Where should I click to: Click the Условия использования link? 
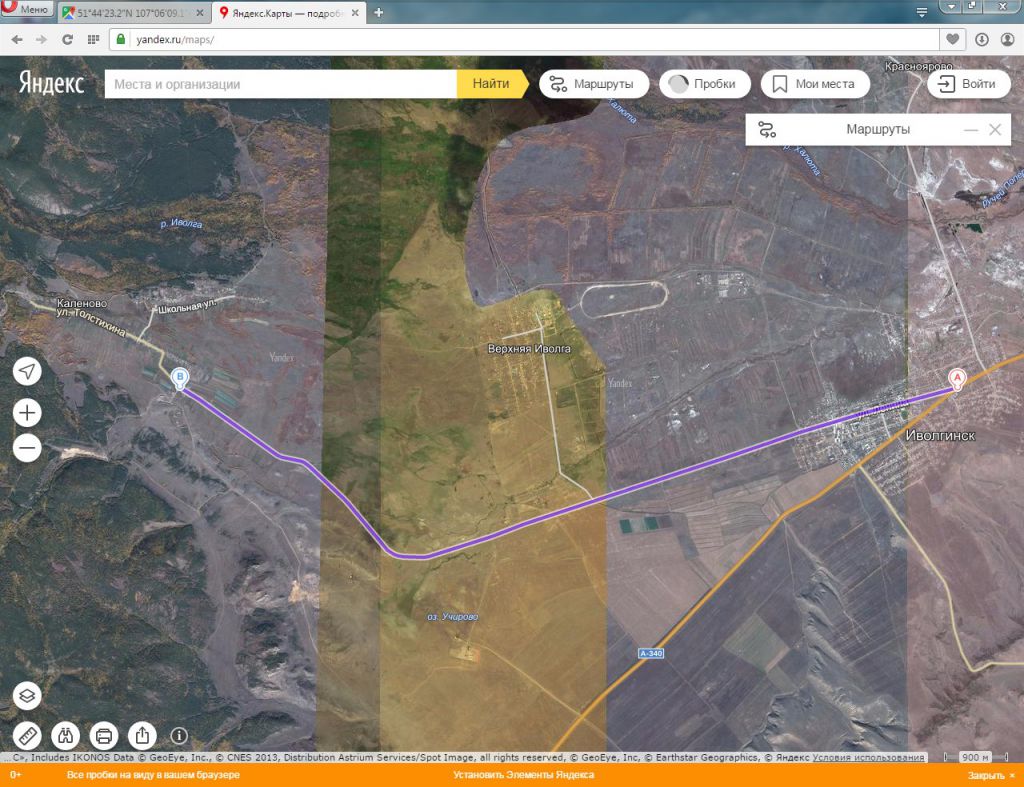tap(869, 758)
